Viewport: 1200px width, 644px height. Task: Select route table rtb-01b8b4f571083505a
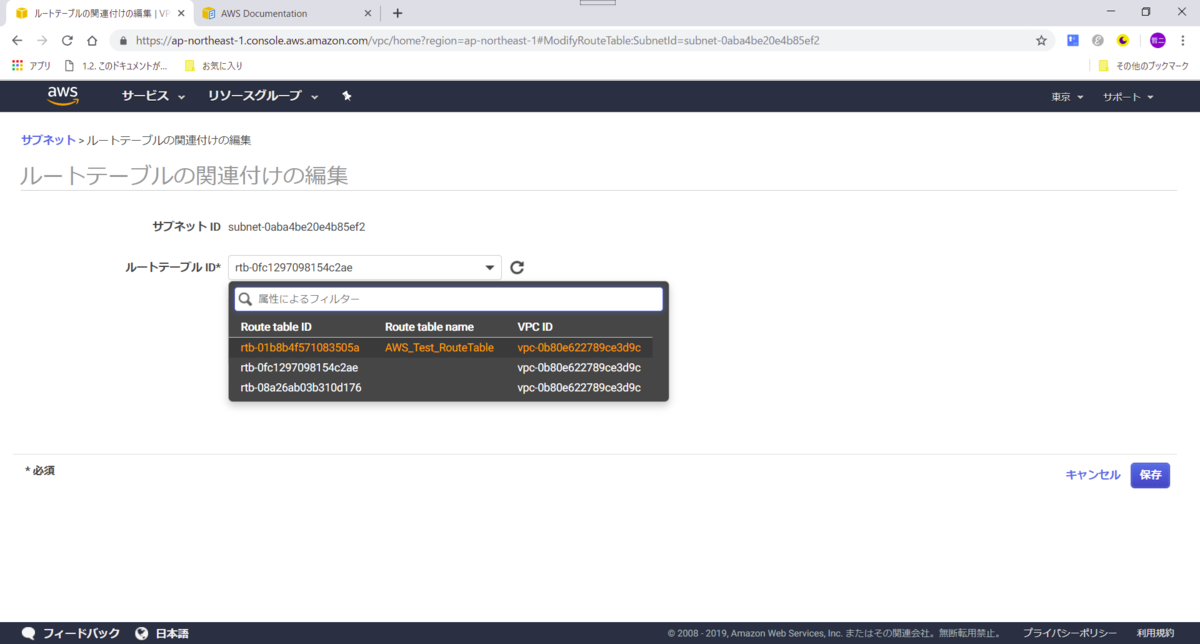441,347
